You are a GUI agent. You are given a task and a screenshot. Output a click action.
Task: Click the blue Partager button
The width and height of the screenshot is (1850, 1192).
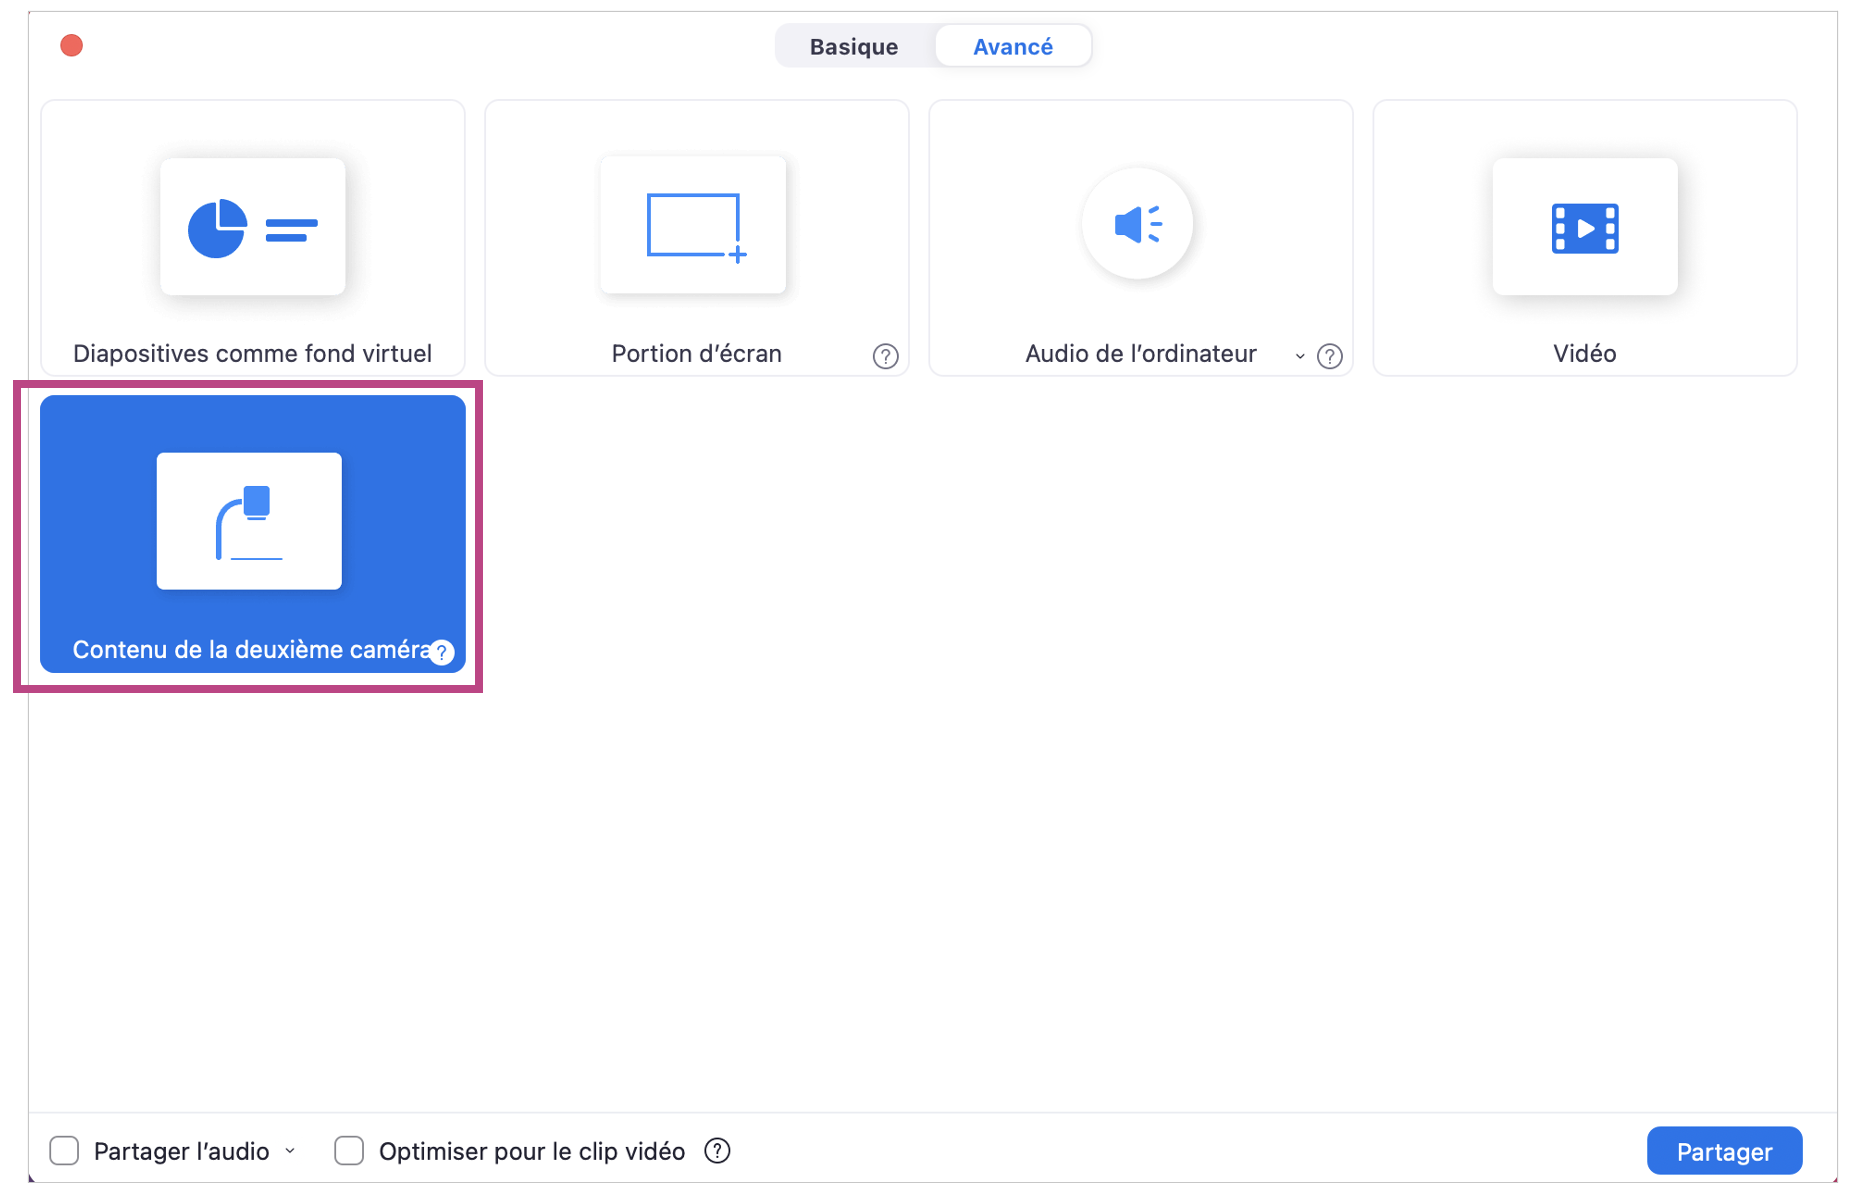tap(1723, 1151)
